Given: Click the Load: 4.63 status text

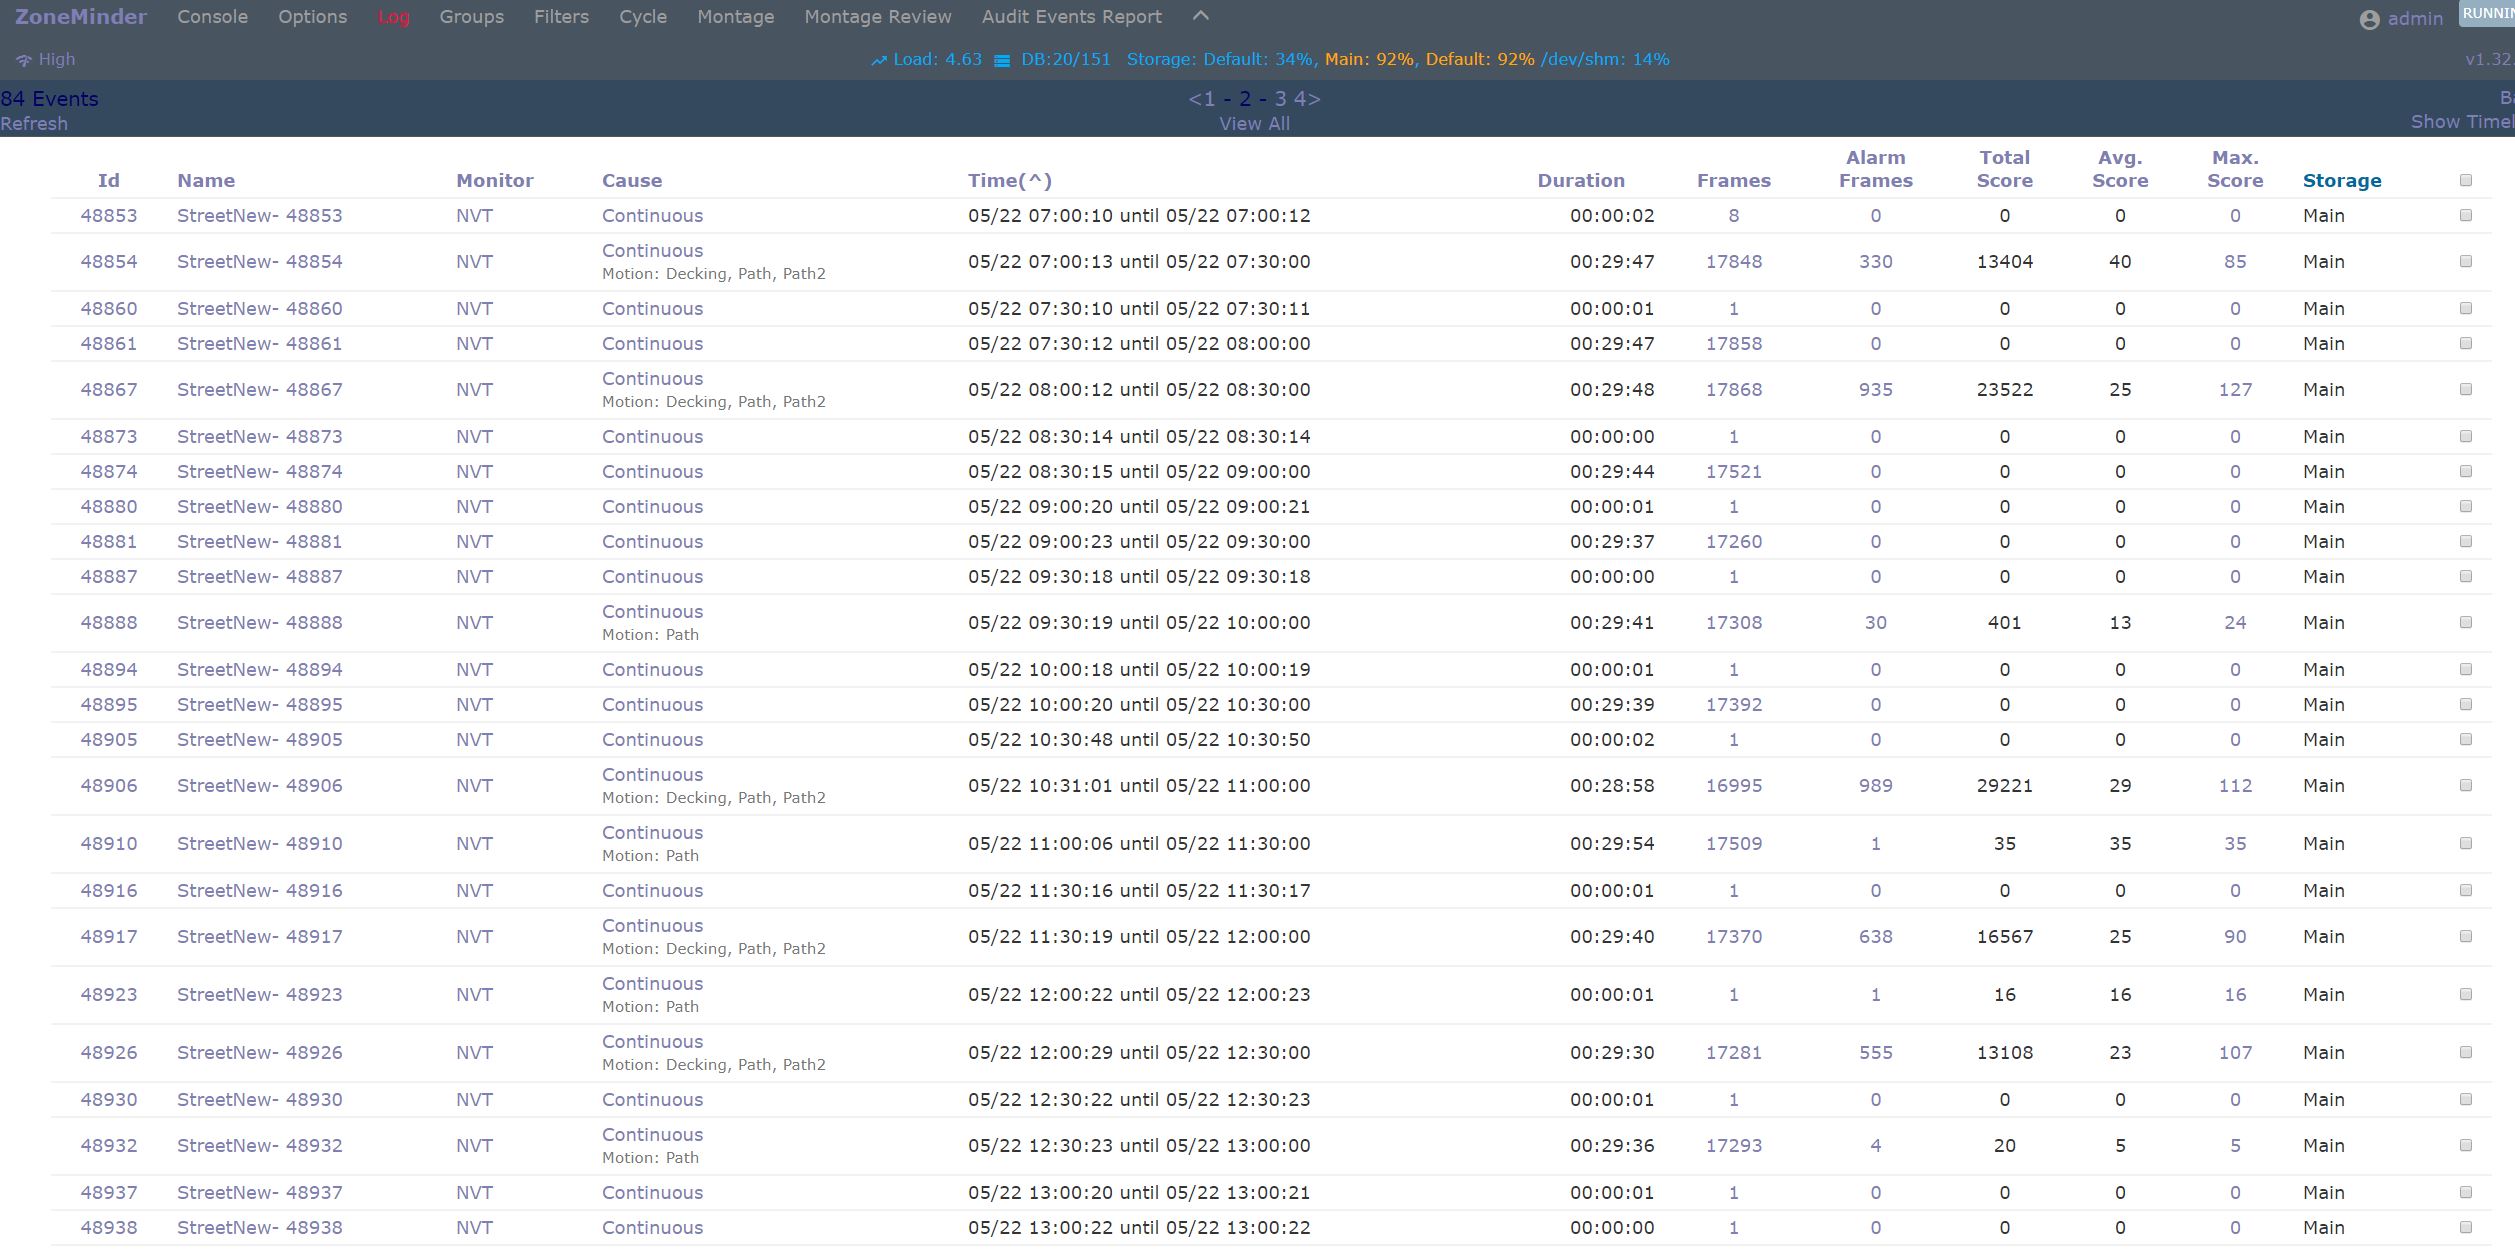Looking at the screenshot, I should [x=938, y=60].
